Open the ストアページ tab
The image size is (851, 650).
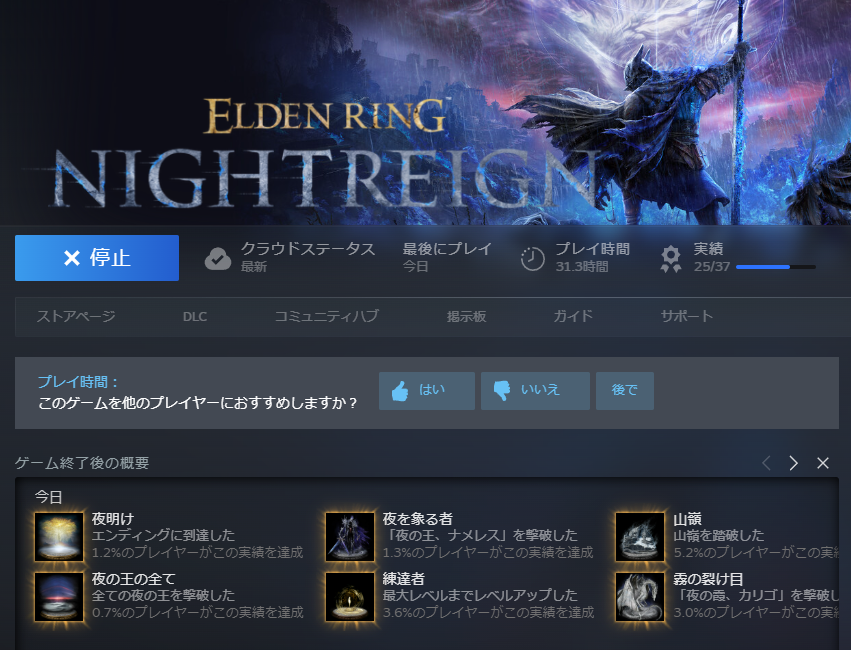point(76,316)
